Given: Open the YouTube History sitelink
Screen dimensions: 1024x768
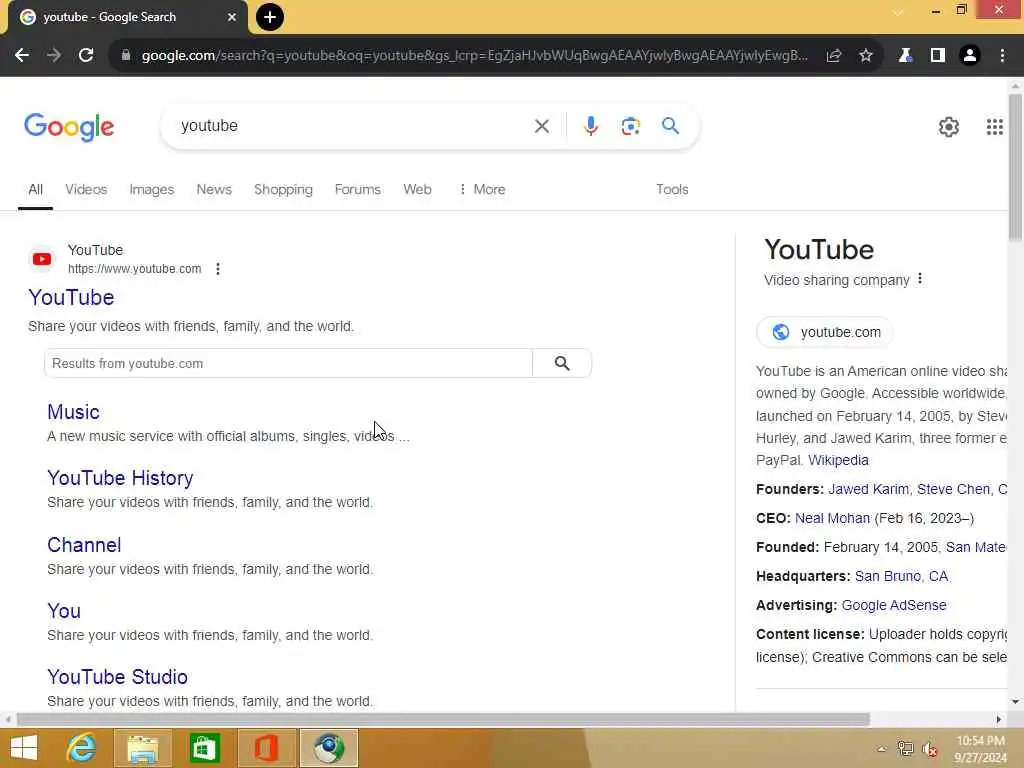Looking at the screenshot, I should [x=120, y=478].
